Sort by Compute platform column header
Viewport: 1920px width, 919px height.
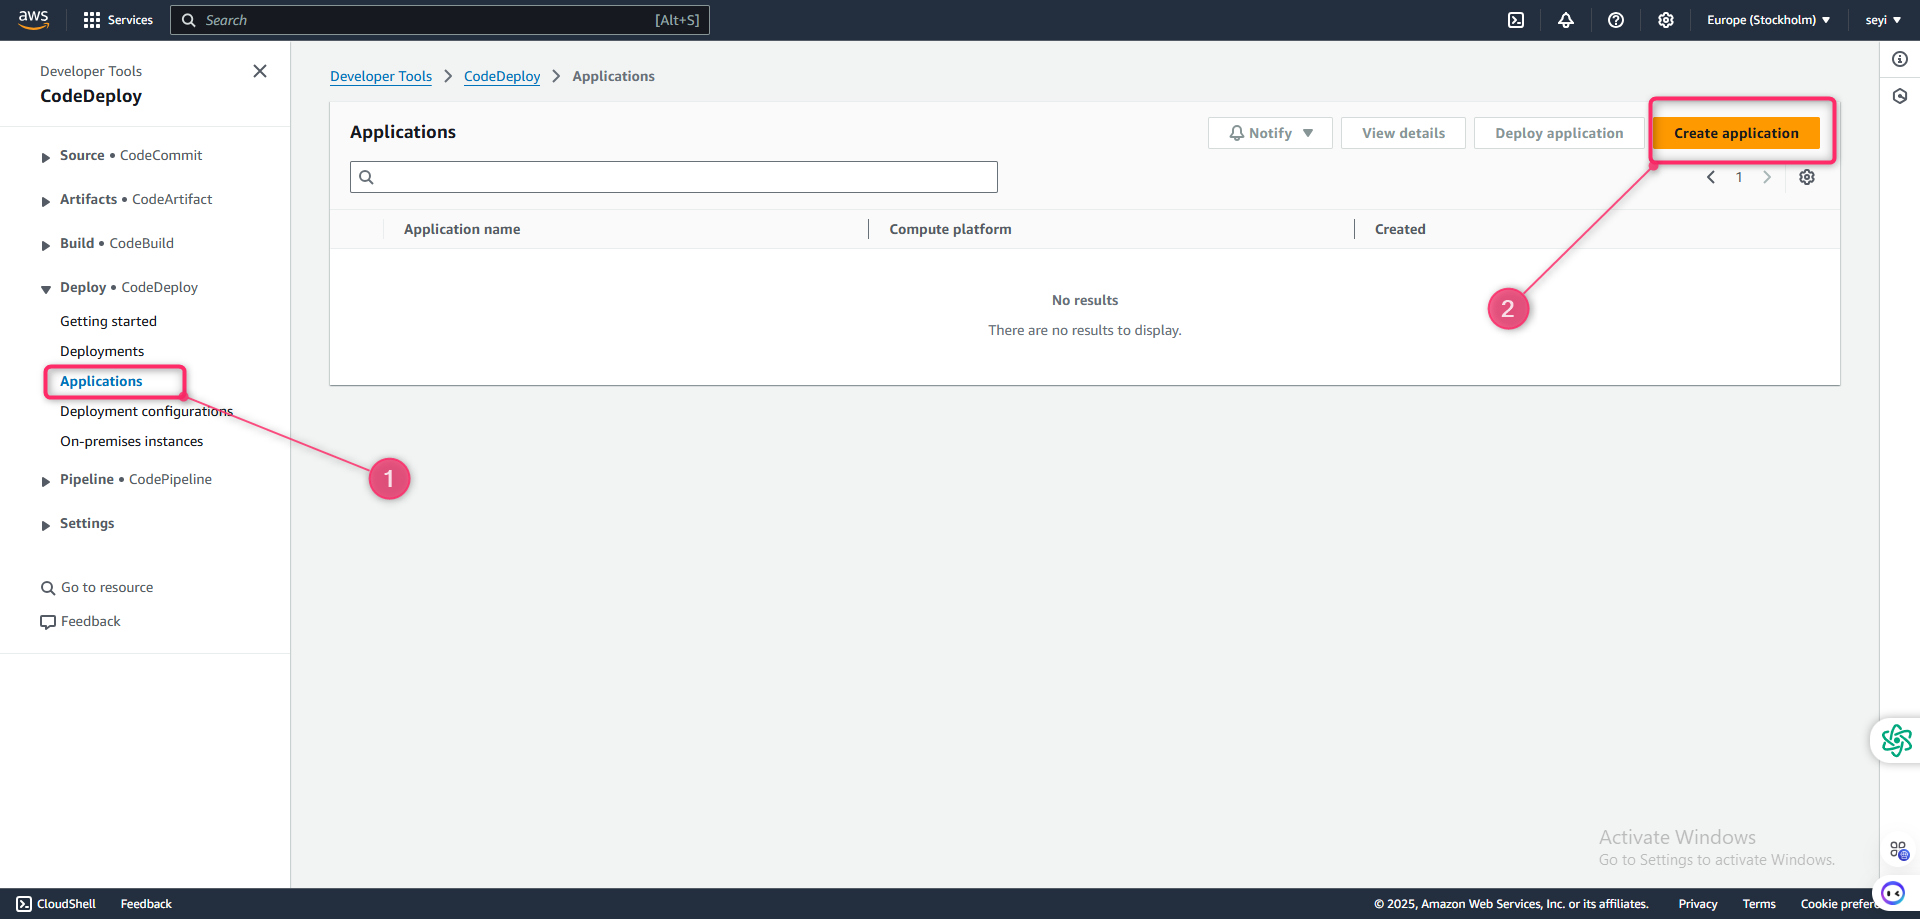coord(950,229)
